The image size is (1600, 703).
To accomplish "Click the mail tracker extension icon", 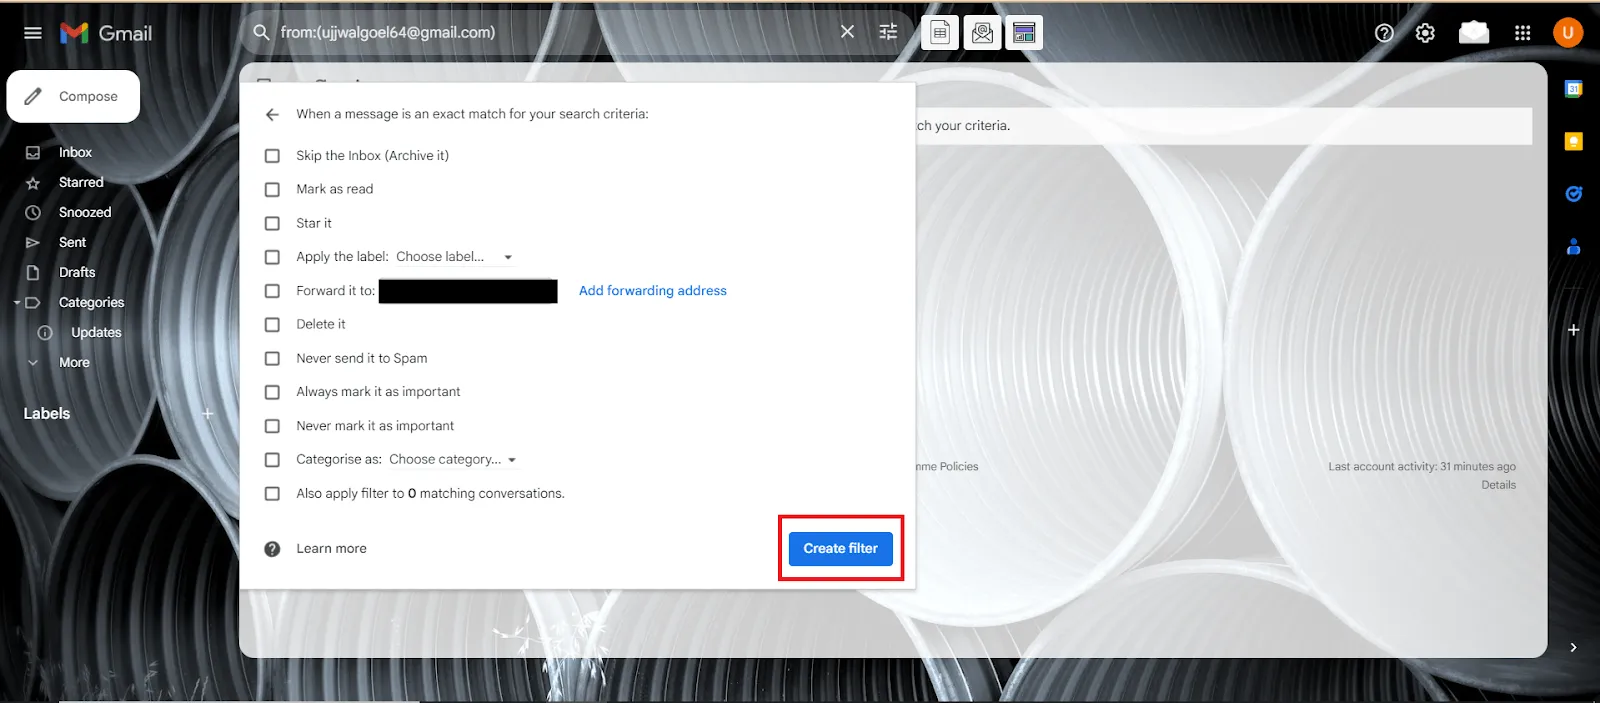I will point(982,33).
